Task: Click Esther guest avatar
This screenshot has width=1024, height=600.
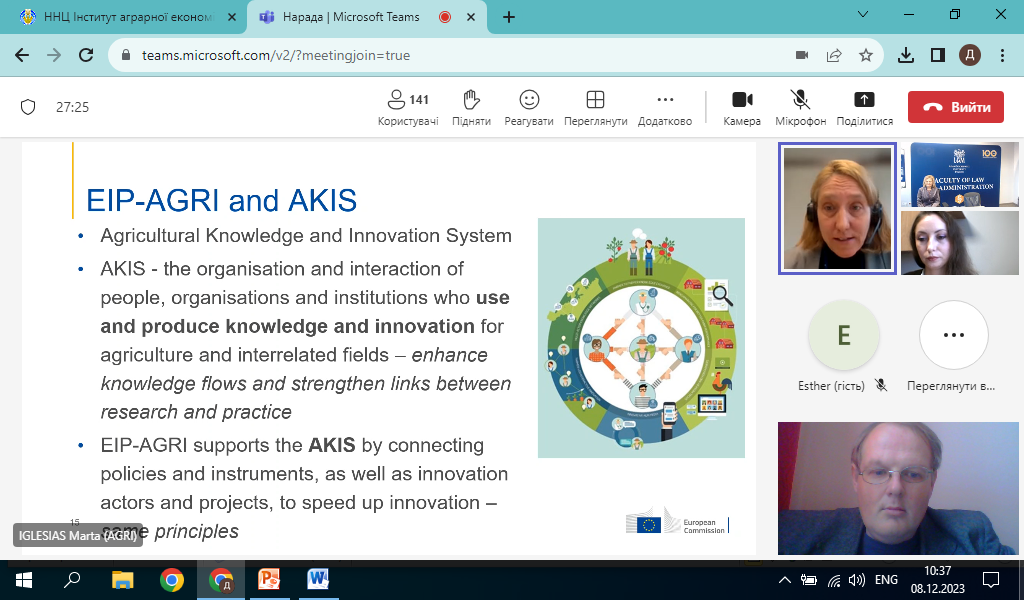Action: pyautogui.click(x=844, y=335)
